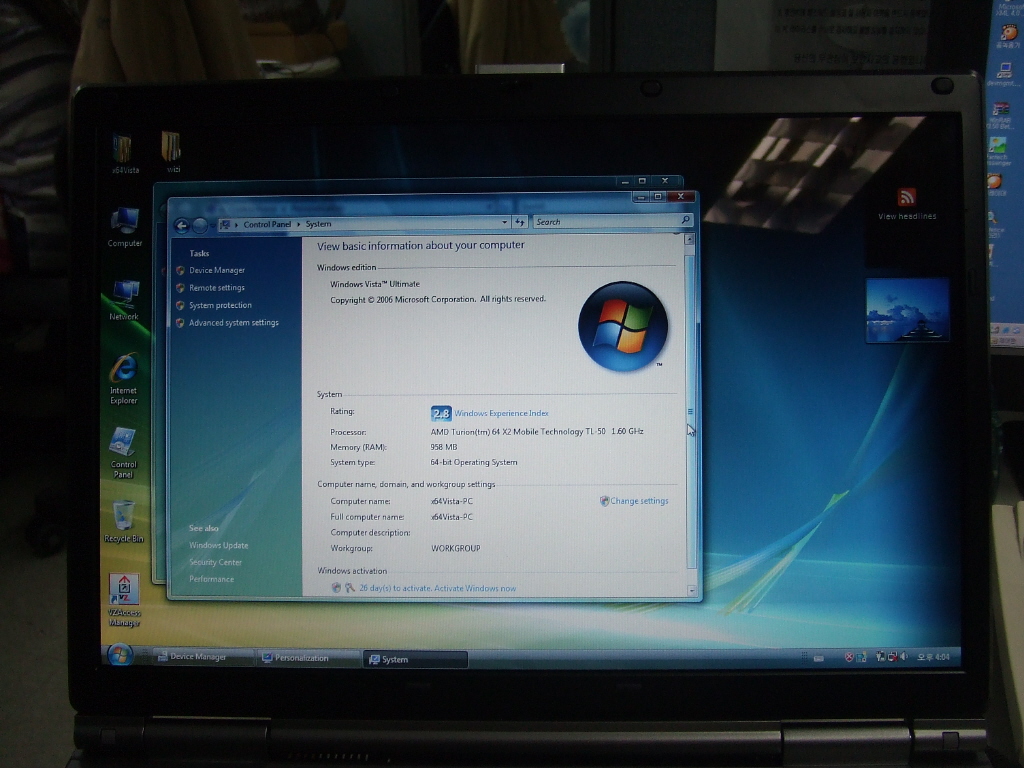This screenshot has height=768, width=1024.
Task: Click the Forward arrow in the System window
Action: click(x=200, y=226)
